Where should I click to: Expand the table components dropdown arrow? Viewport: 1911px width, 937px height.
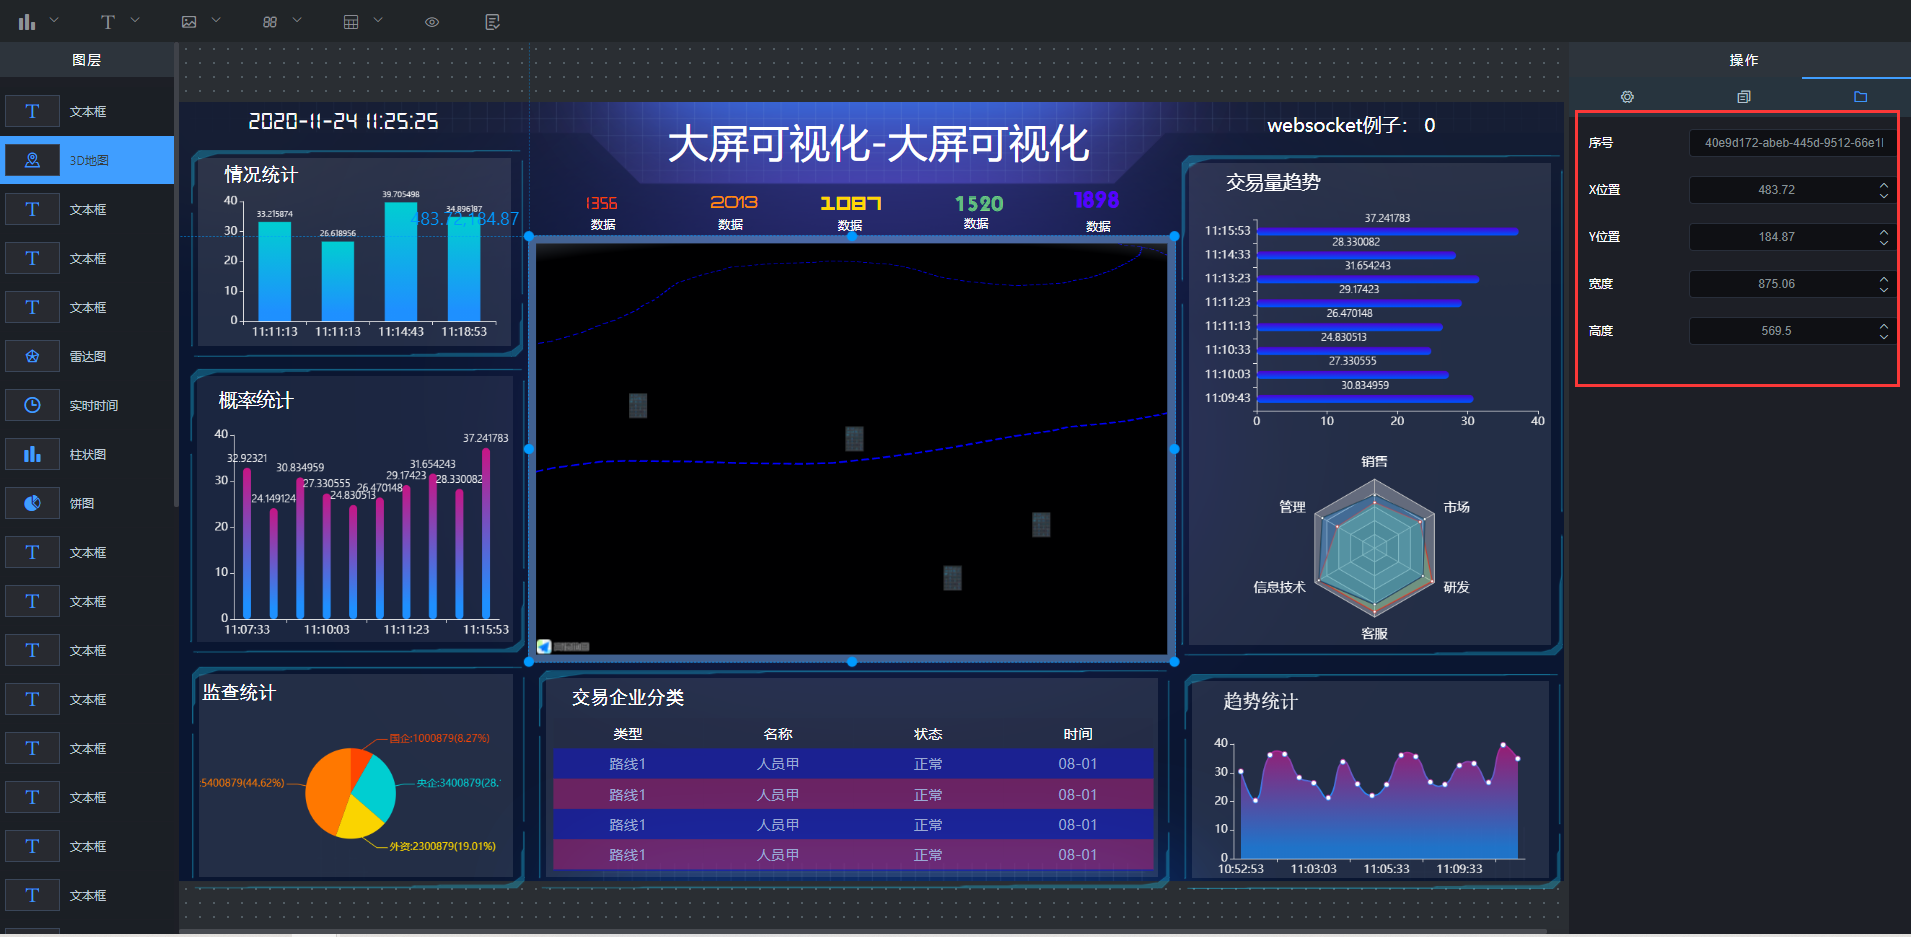378,20
